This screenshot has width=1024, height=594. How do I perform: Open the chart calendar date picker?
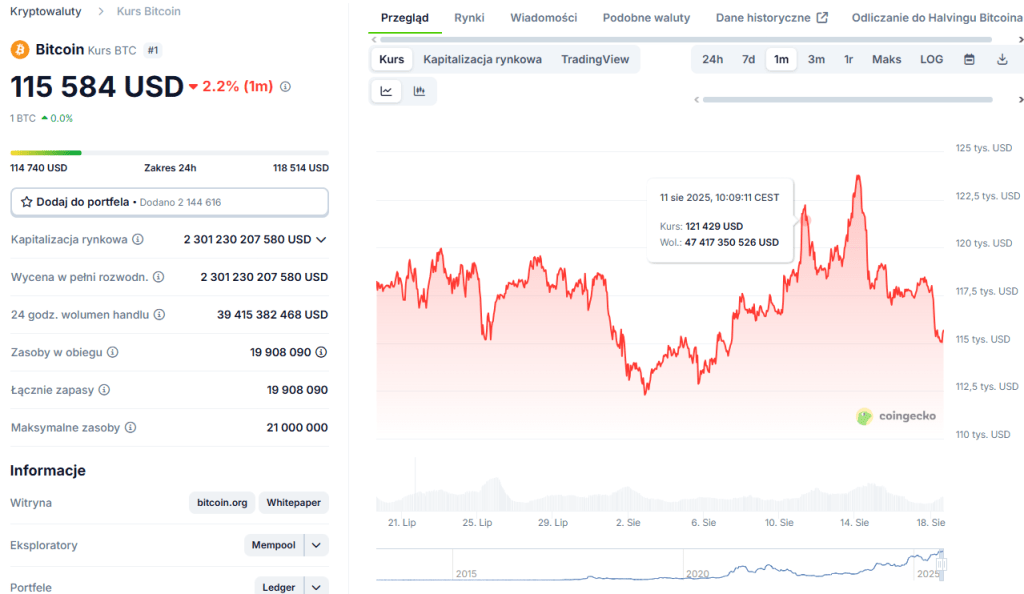[x=969, y=59]
